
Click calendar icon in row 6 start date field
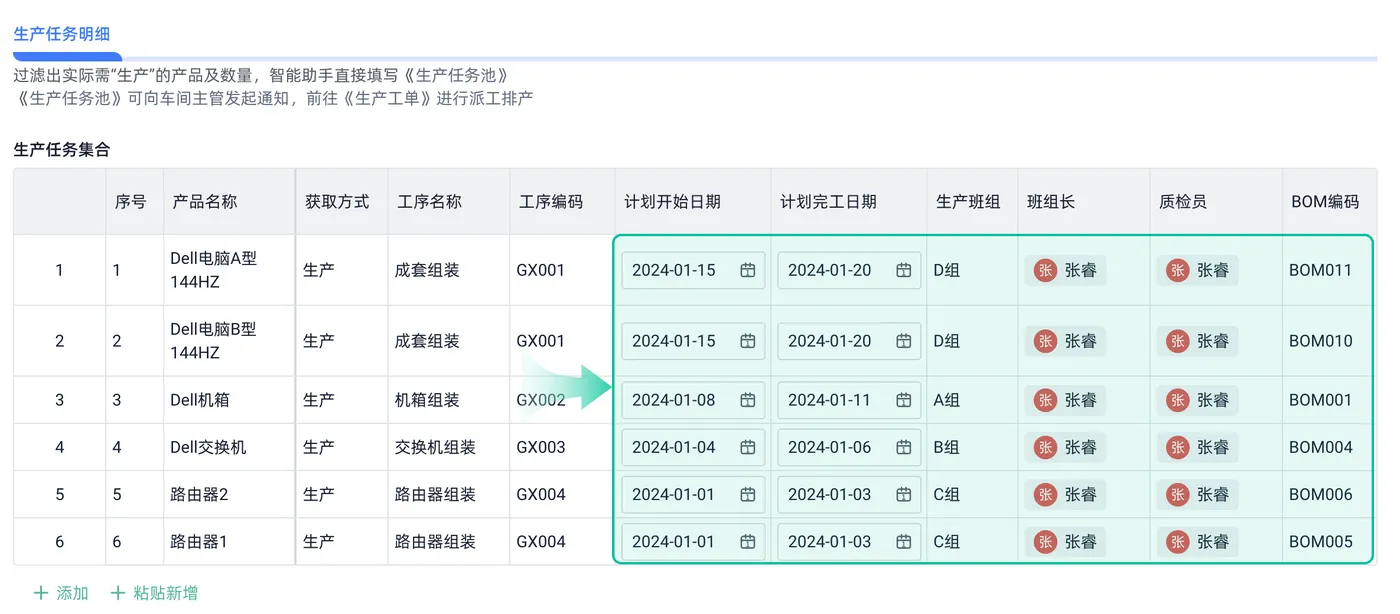747,542
